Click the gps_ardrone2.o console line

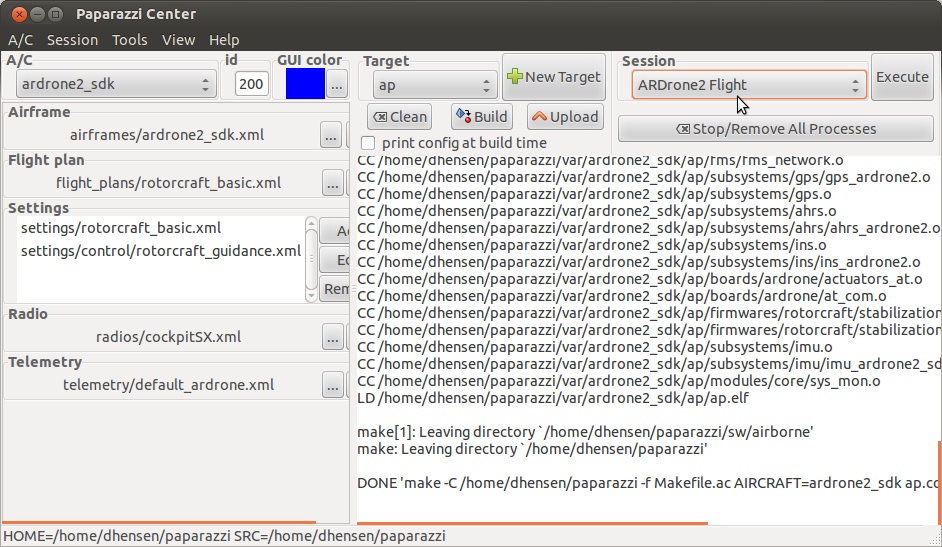pyautogui.click(x=644, y=177)
